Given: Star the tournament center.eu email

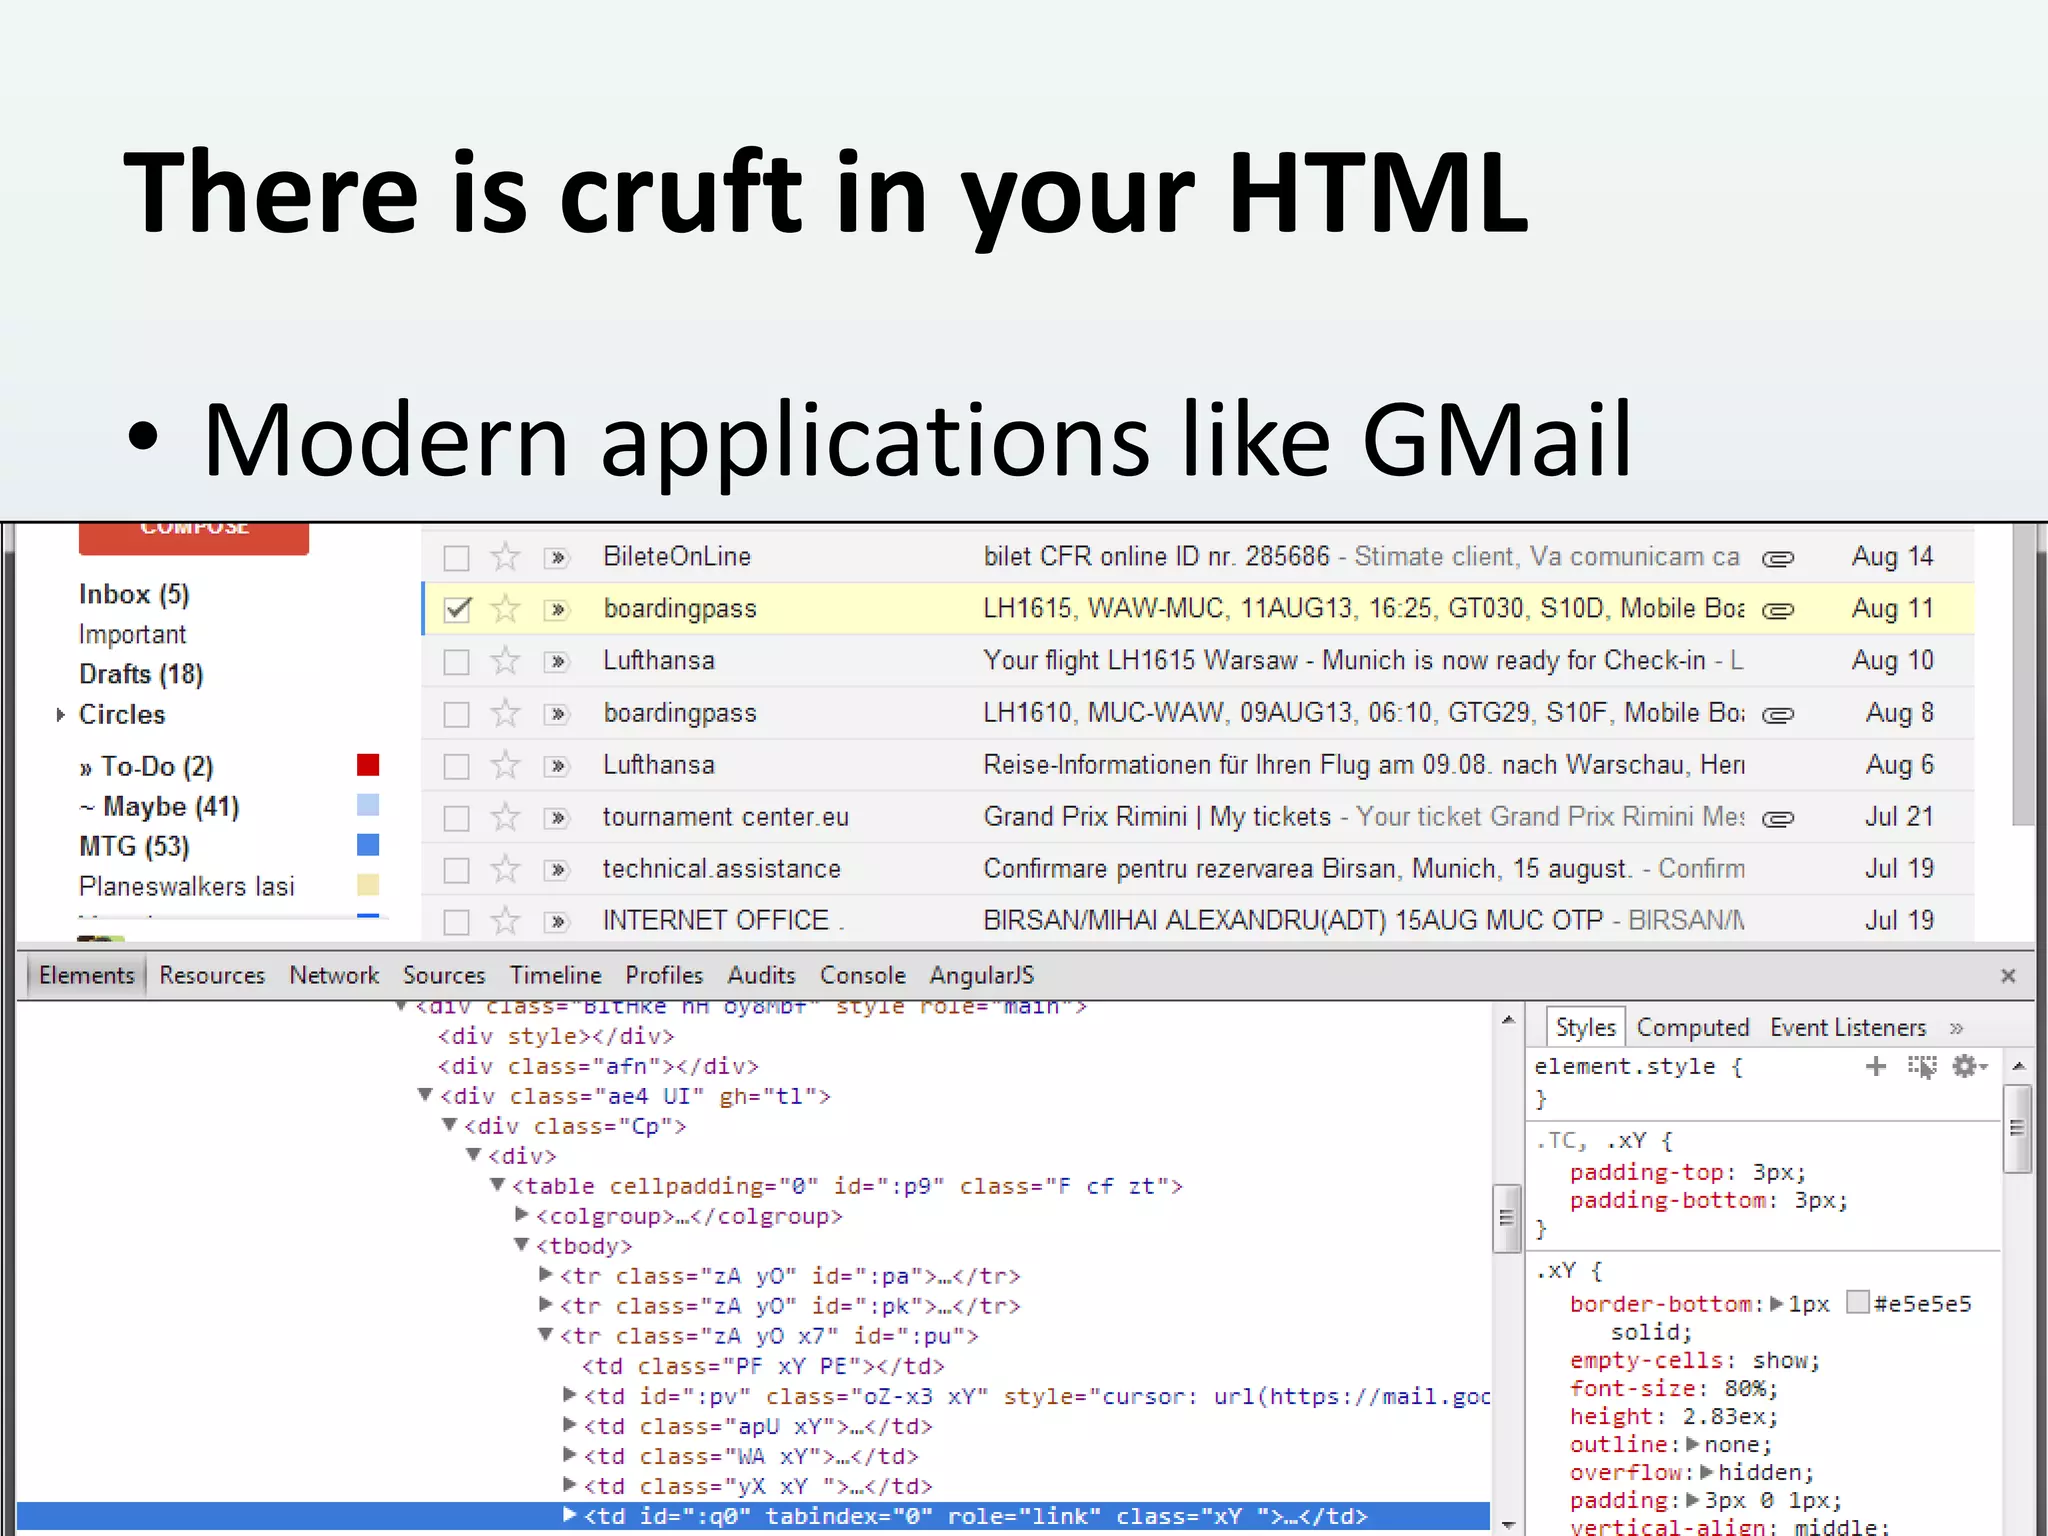Looking at the screenshot, I should (505, 818).
